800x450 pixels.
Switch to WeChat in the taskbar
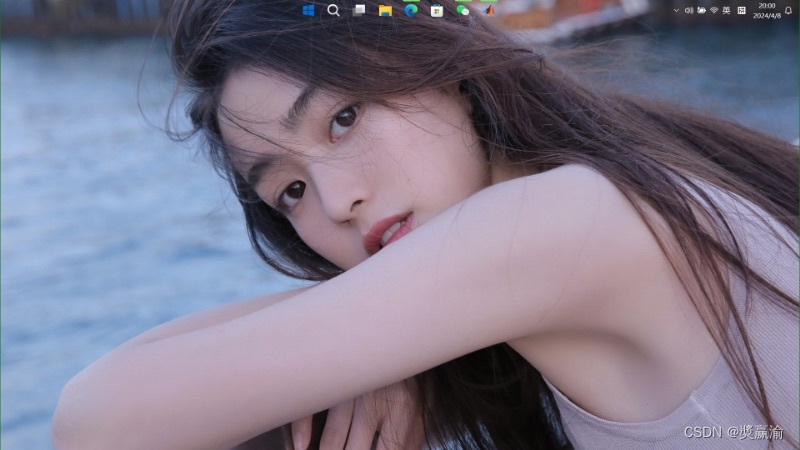point(463,10)
